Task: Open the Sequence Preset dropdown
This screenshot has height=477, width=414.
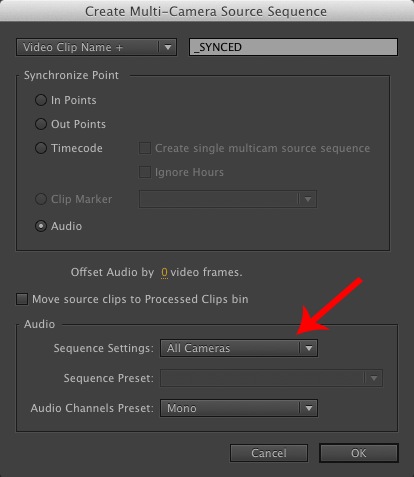Action: point(271,378)
